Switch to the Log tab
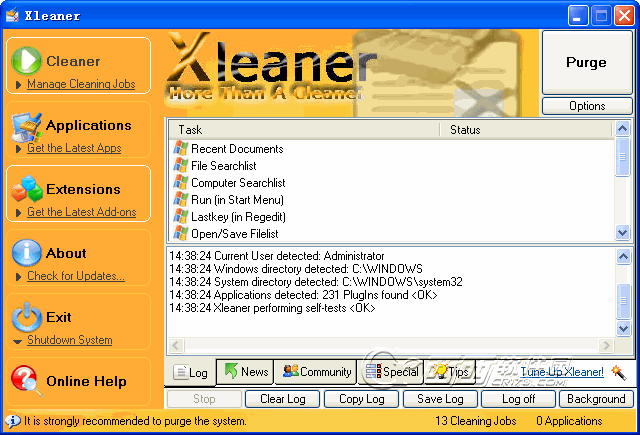This screenshot has width=640, height=435. click(190, 372)
